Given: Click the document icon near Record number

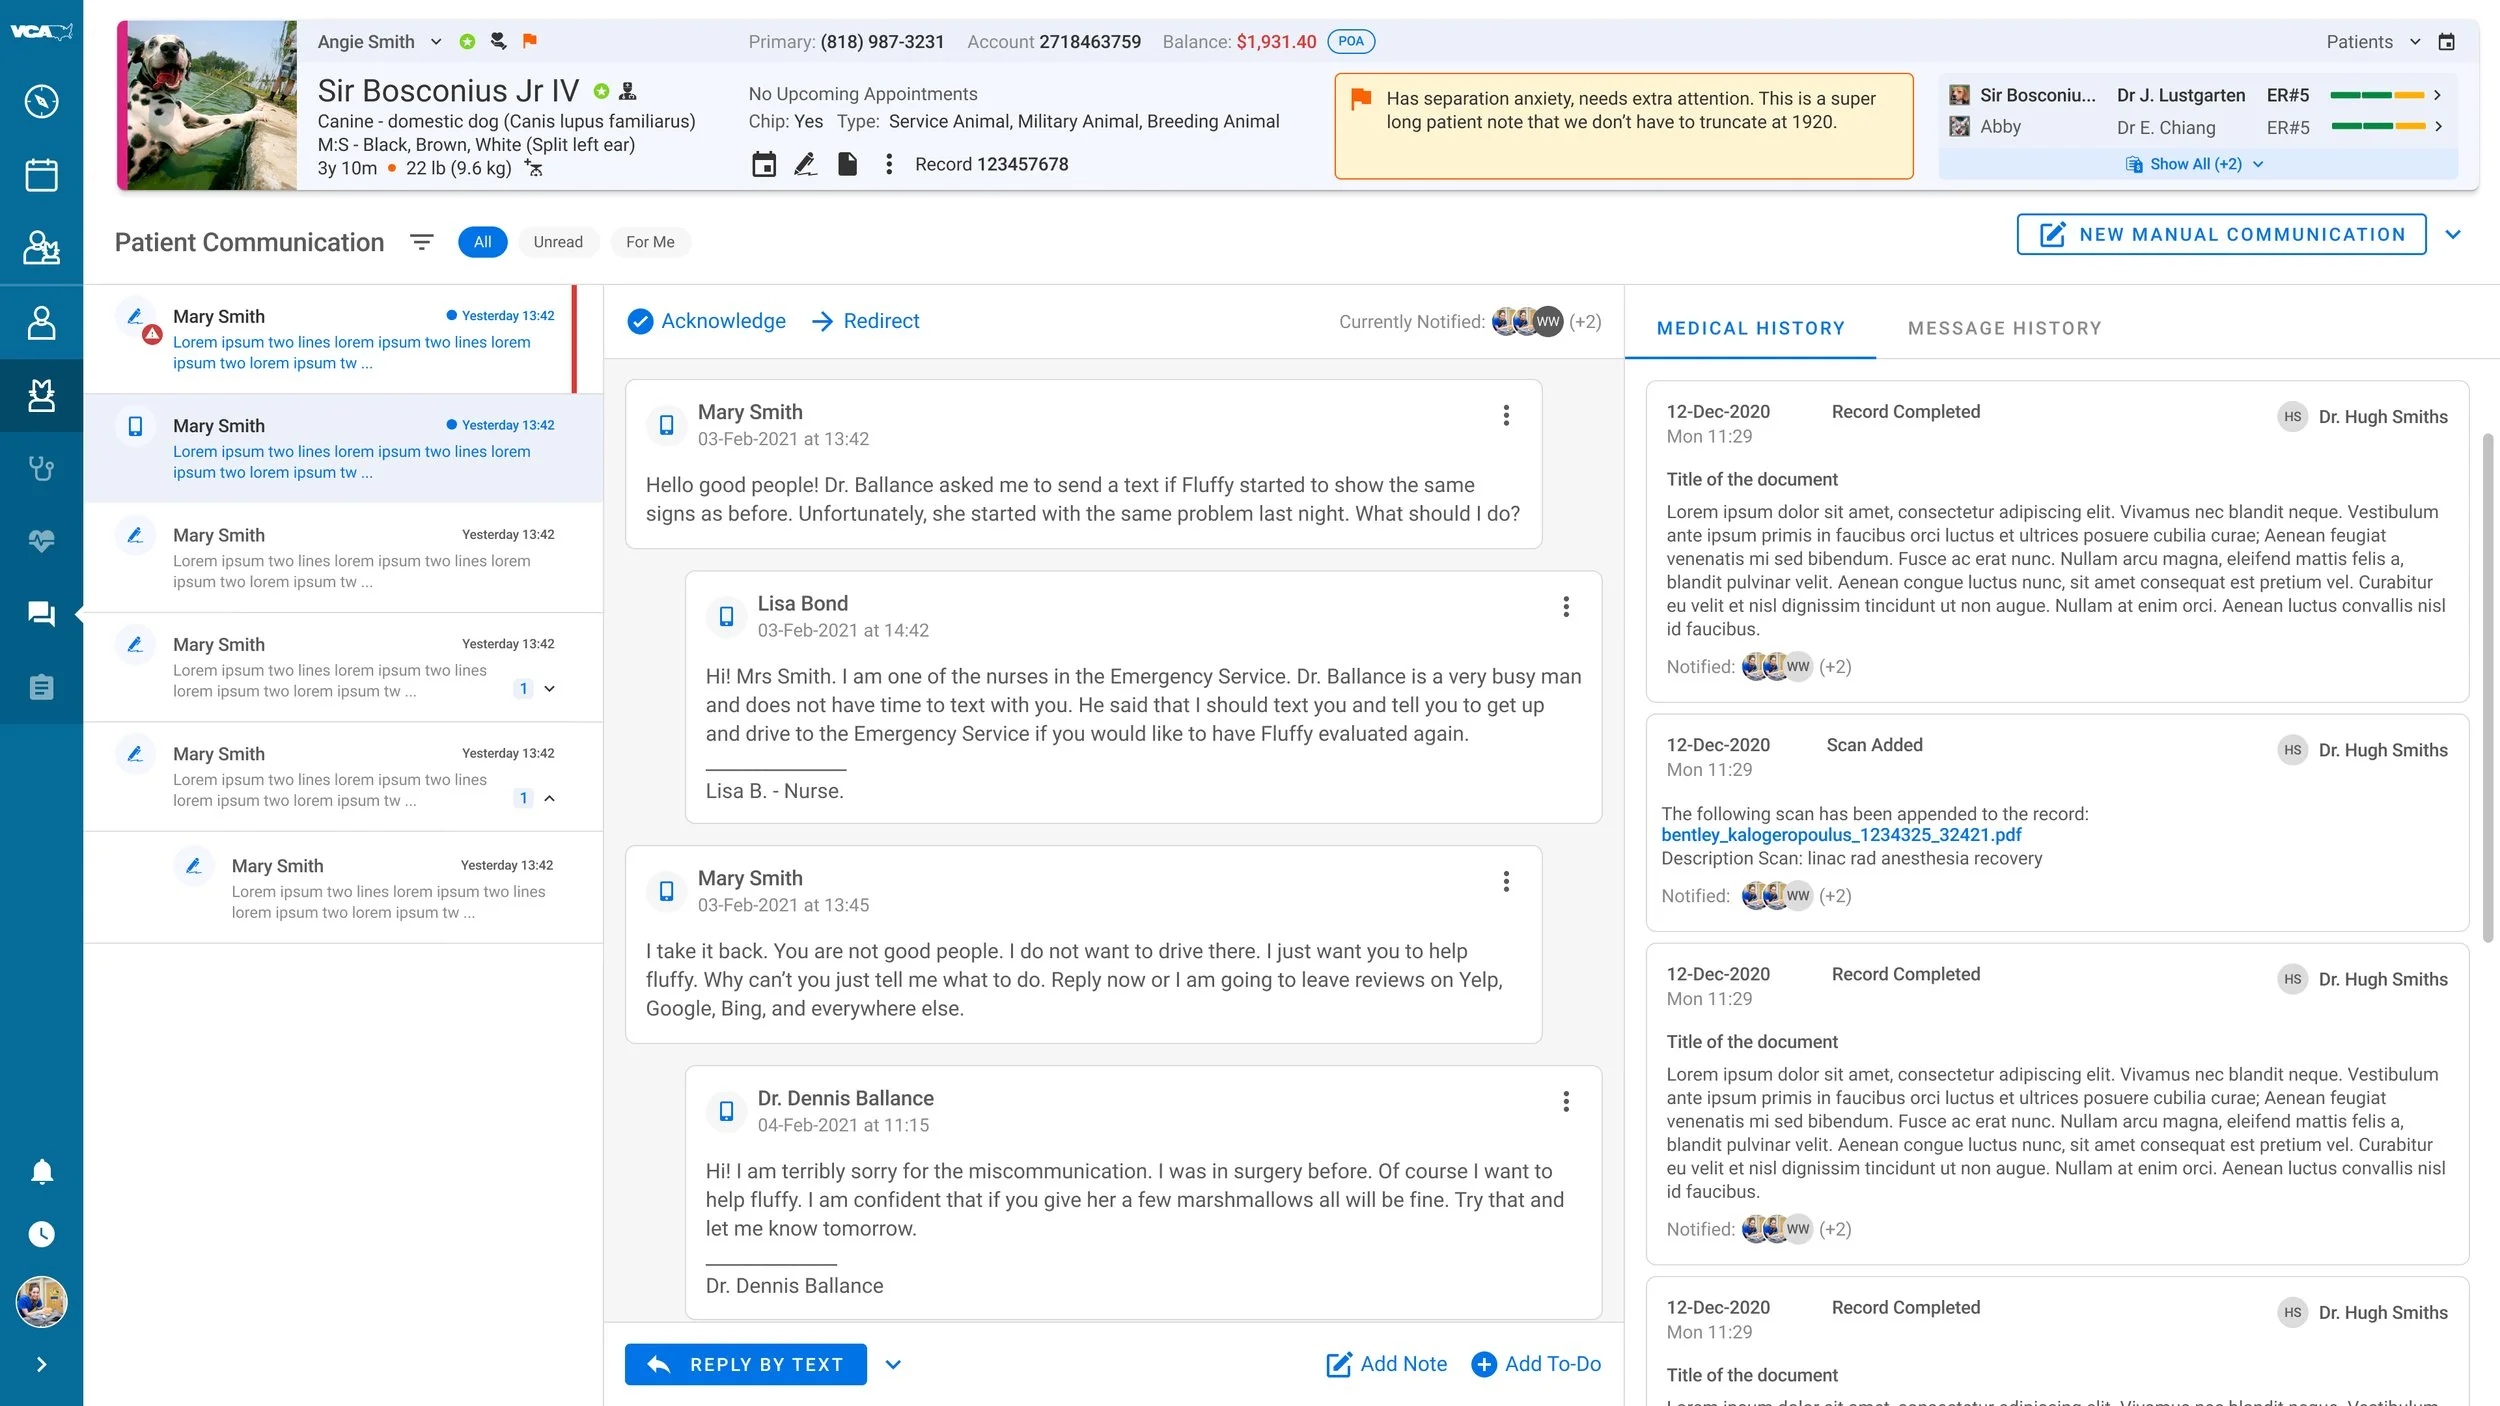Looking at the screenshot, I should [847, 164].
